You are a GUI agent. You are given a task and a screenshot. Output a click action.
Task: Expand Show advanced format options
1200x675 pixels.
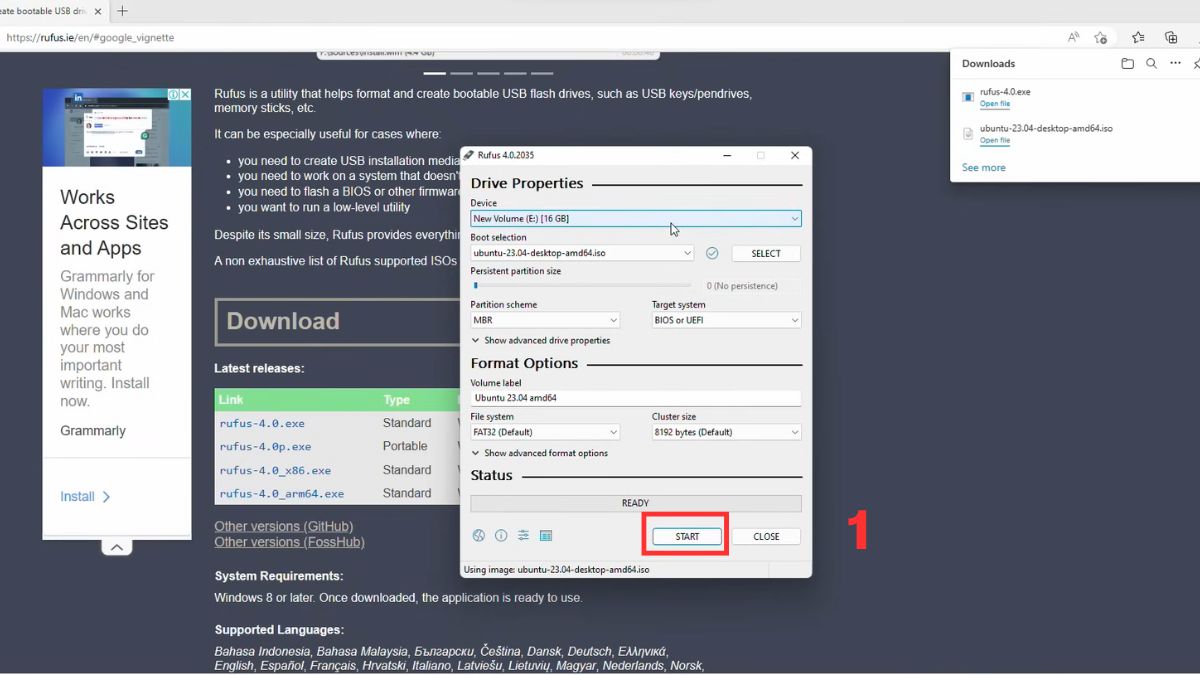(540, 453)
